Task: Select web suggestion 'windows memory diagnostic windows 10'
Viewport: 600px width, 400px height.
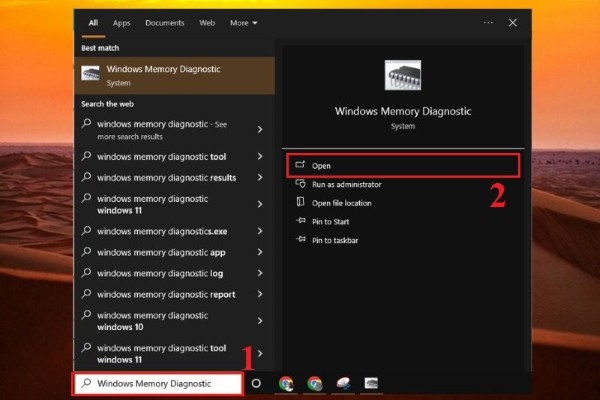Action: pyautogui.click(x=152, y=321)
